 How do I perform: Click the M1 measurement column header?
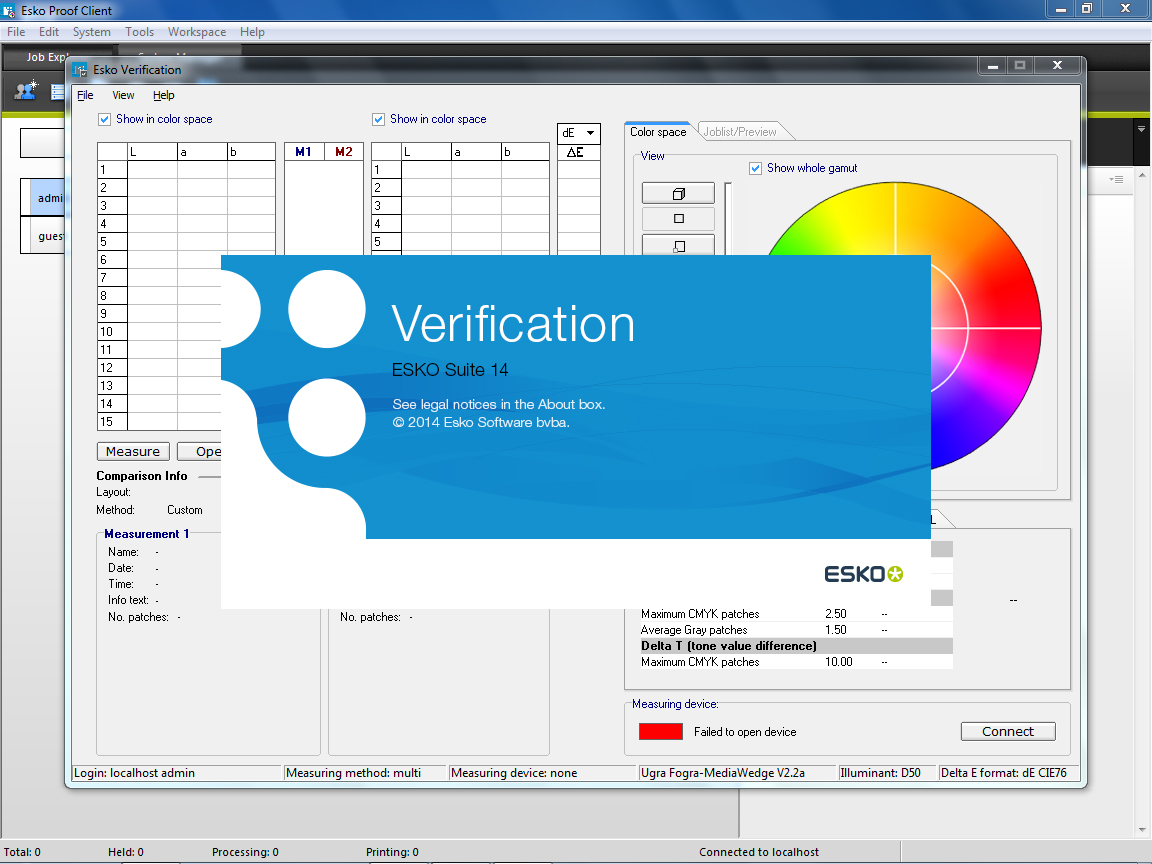pos(303,151)
